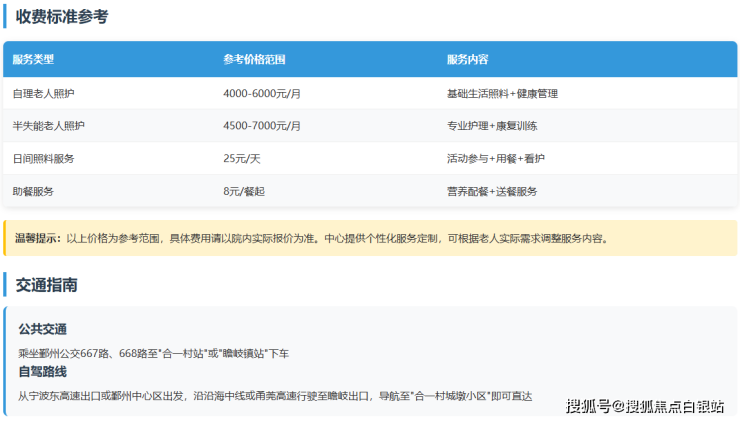Screen dimensions: 740x422
Task: Click the 日间照料服务 row label
Action: point(43,159)
